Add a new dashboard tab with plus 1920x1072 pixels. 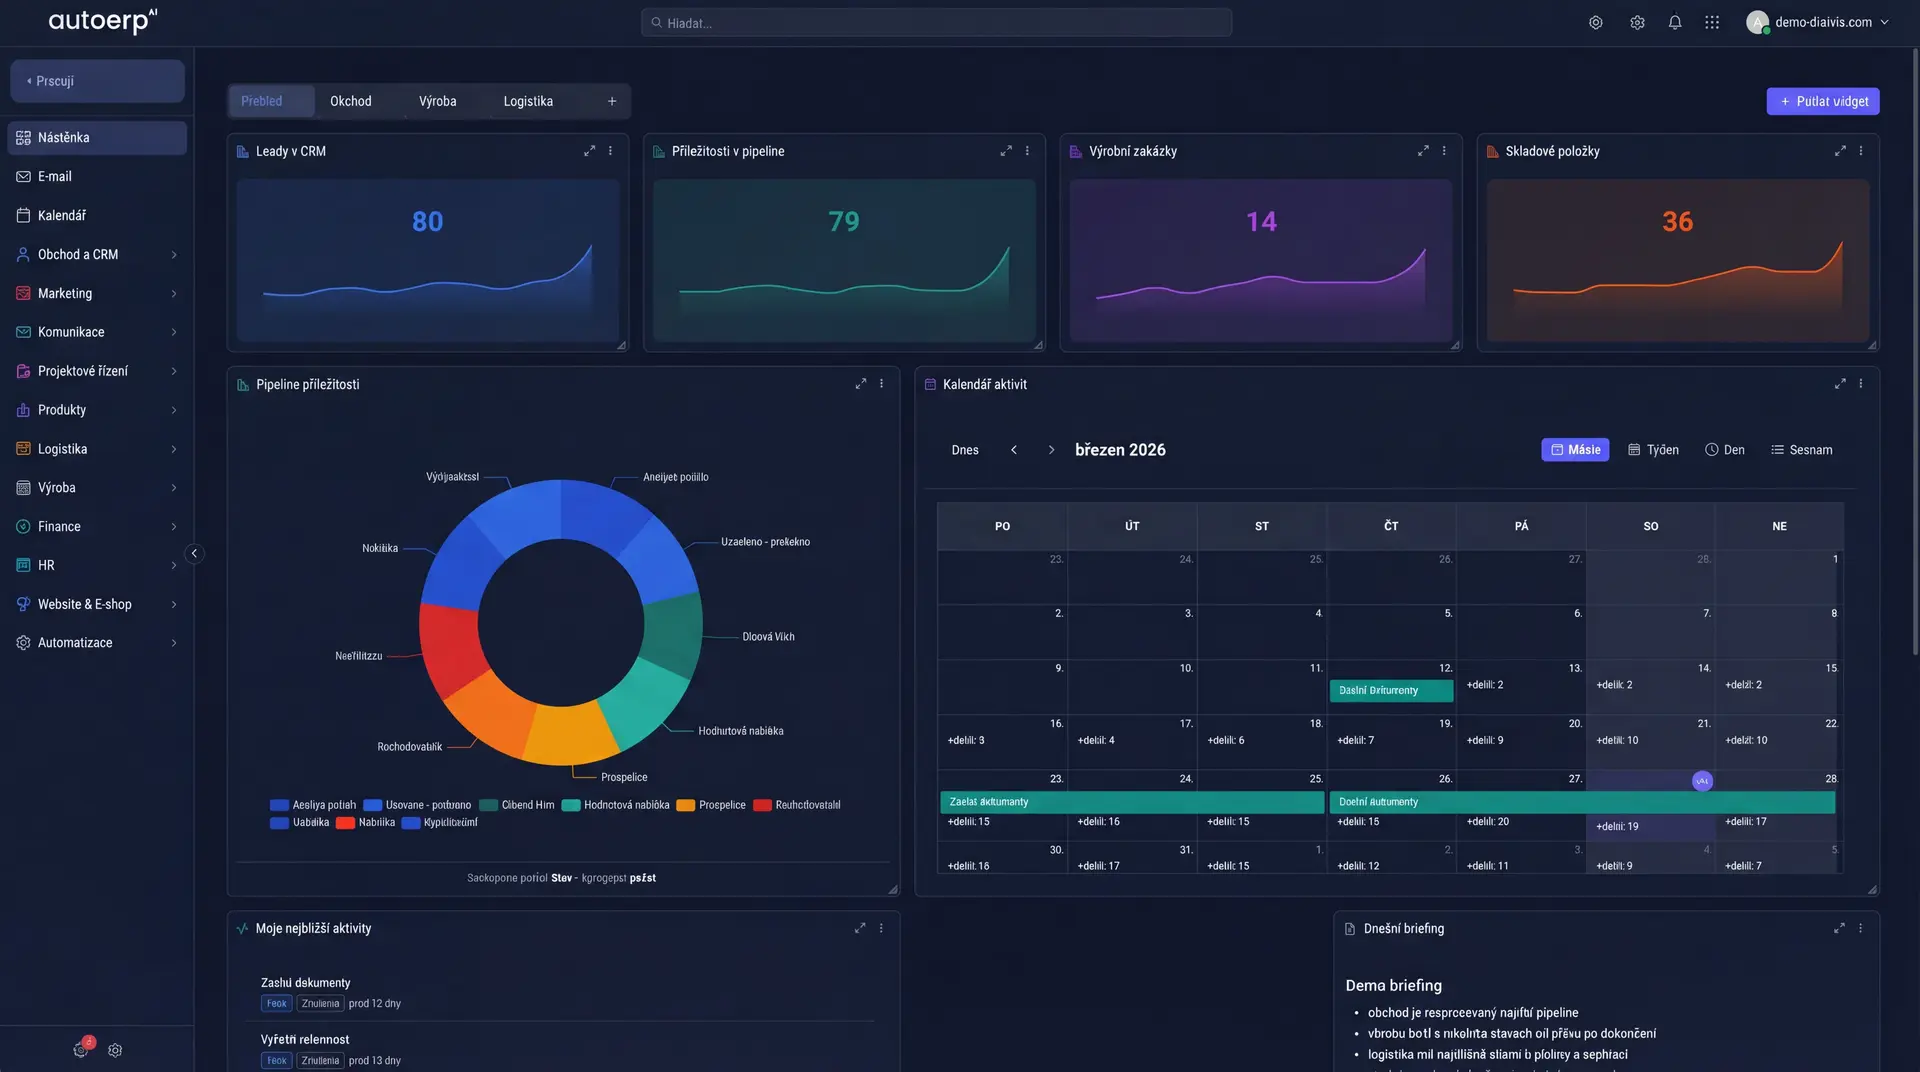612,101
